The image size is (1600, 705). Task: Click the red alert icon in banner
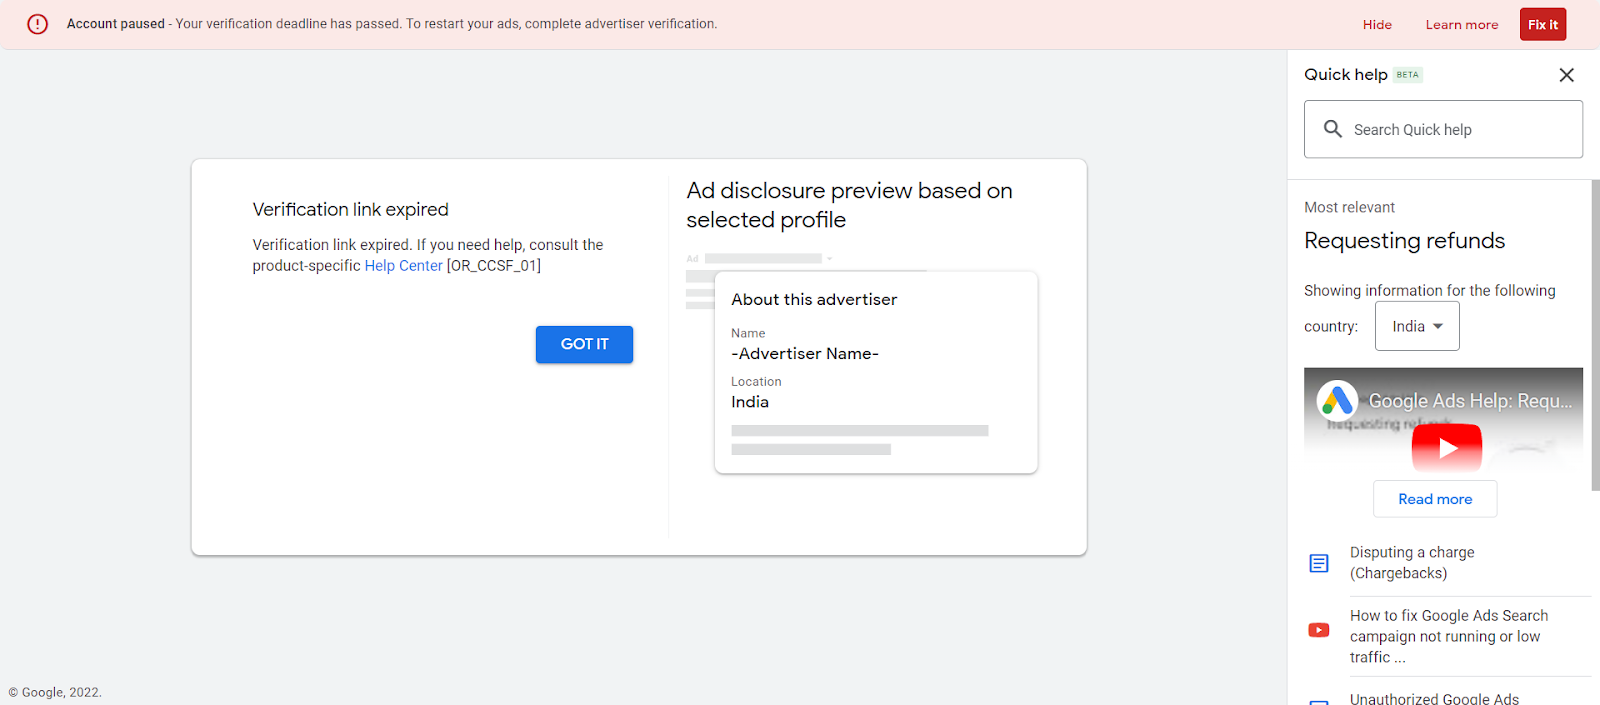37,24
